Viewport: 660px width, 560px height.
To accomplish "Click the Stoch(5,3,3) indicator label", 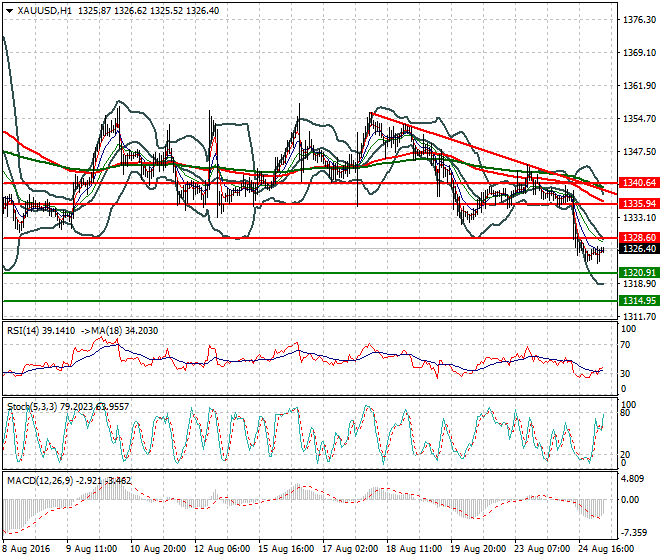I will coord(30,407).
